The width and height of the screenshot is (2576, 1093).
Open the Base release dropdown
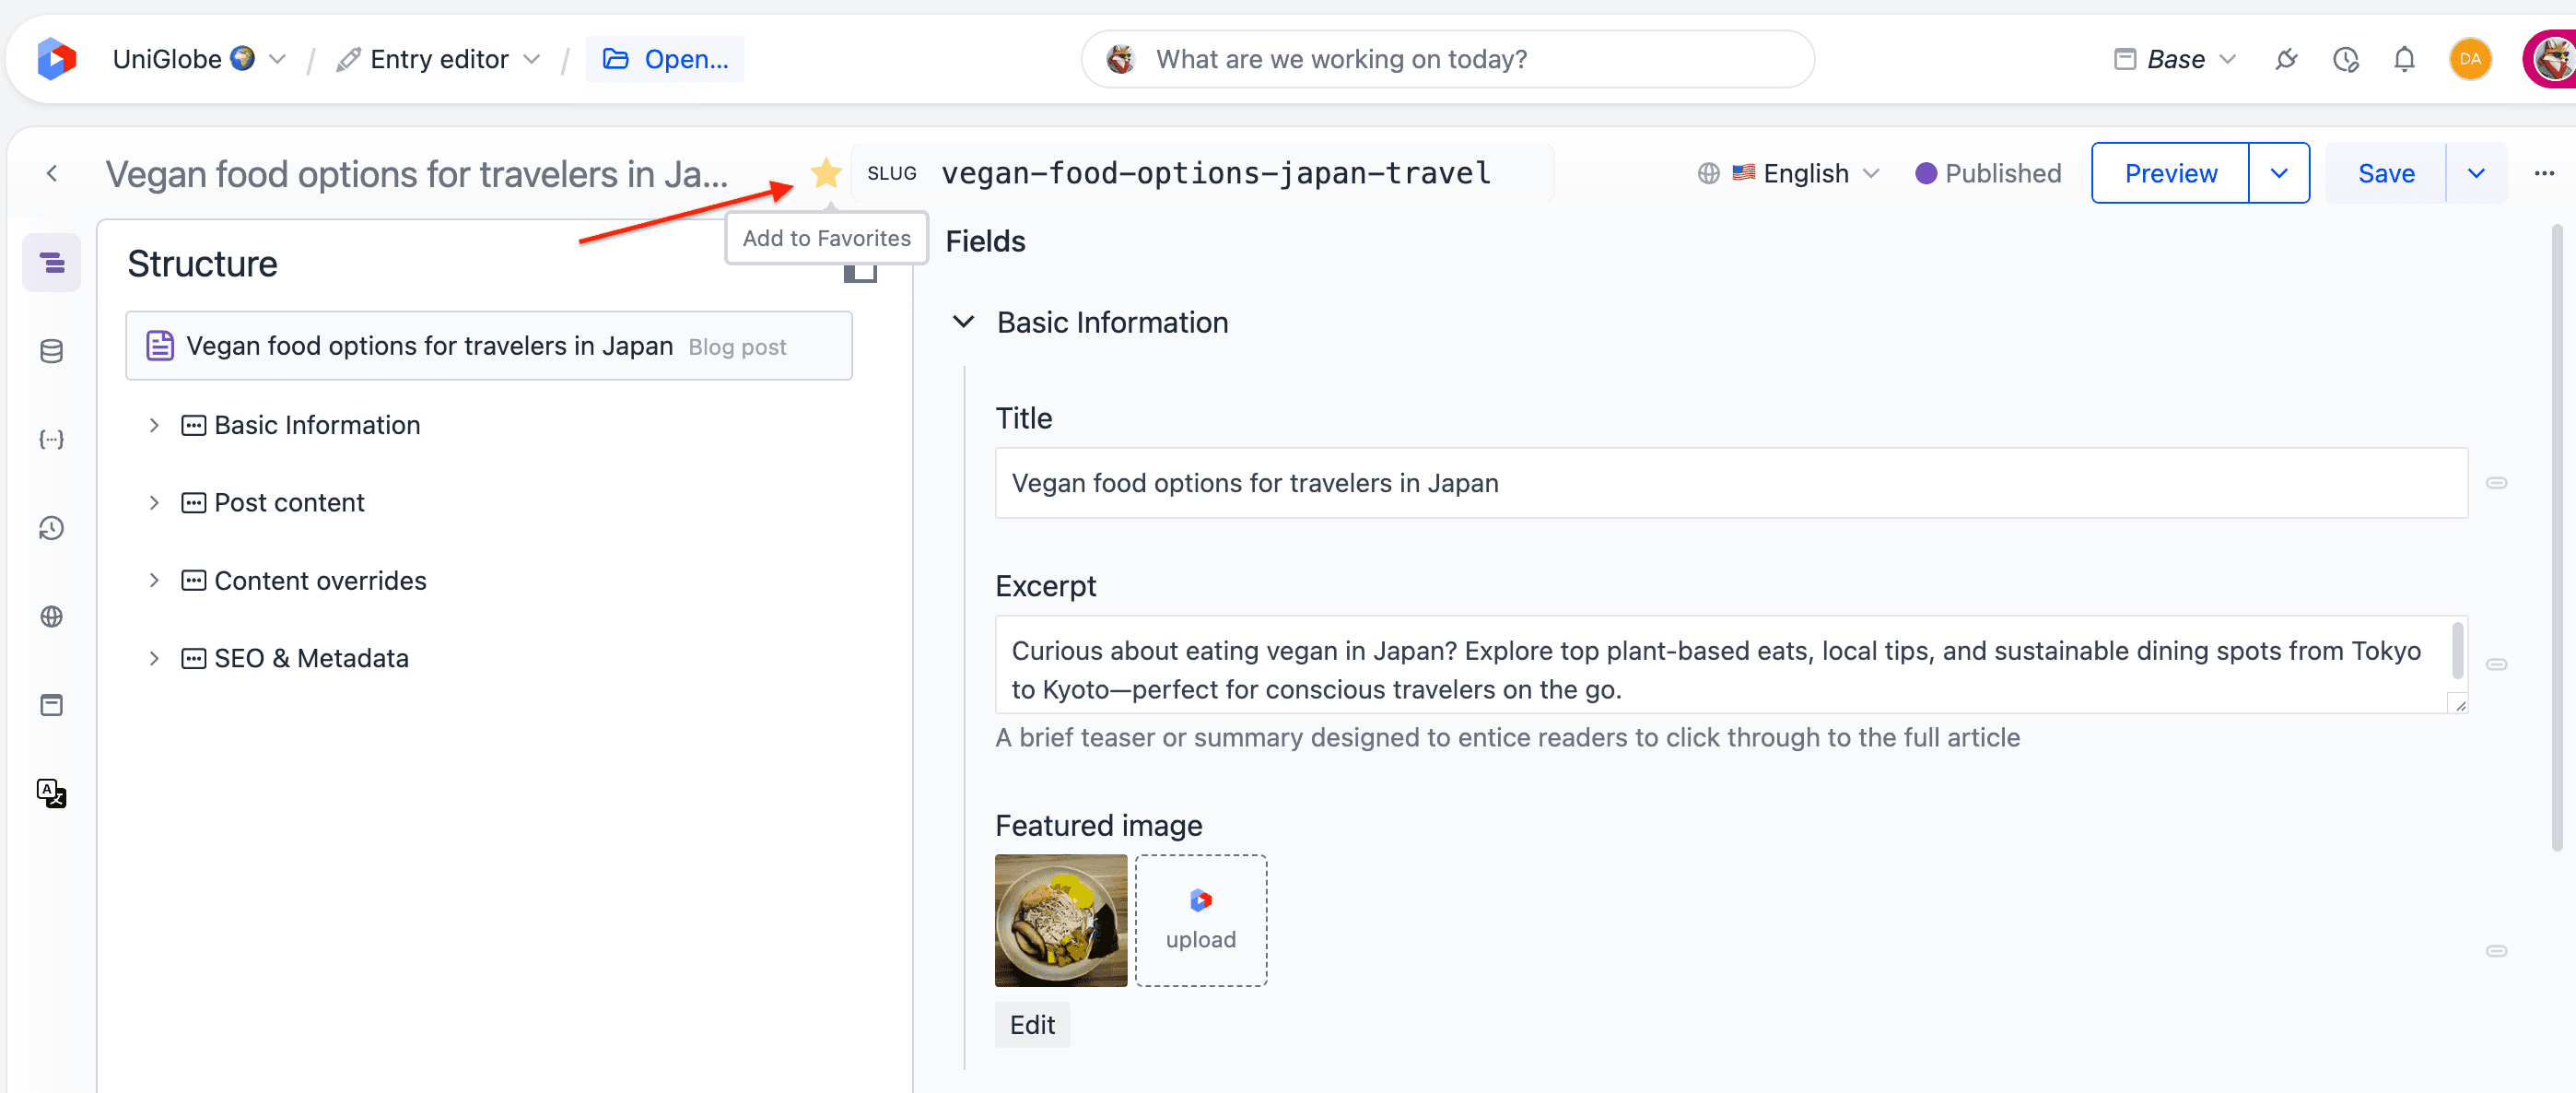pyautogui.click(x=2176, y=59)
